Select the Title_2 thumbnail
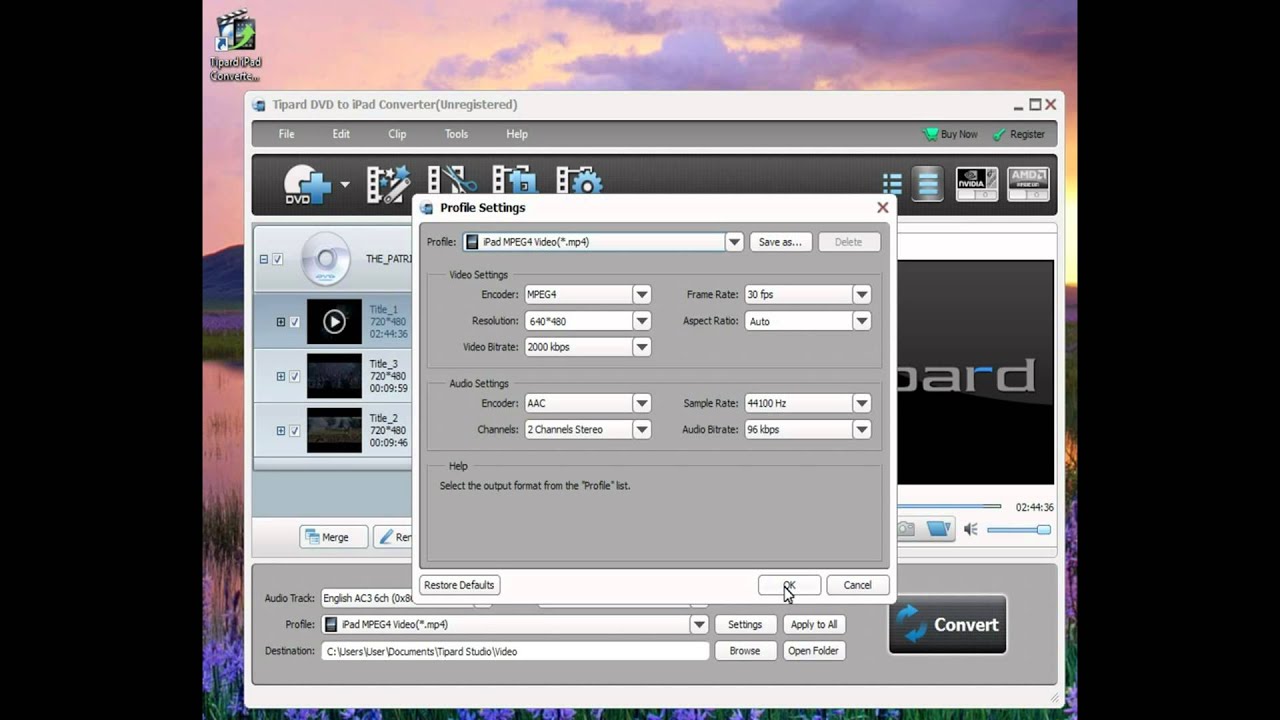The image size is (1280, 720). (x=334, y=430)
